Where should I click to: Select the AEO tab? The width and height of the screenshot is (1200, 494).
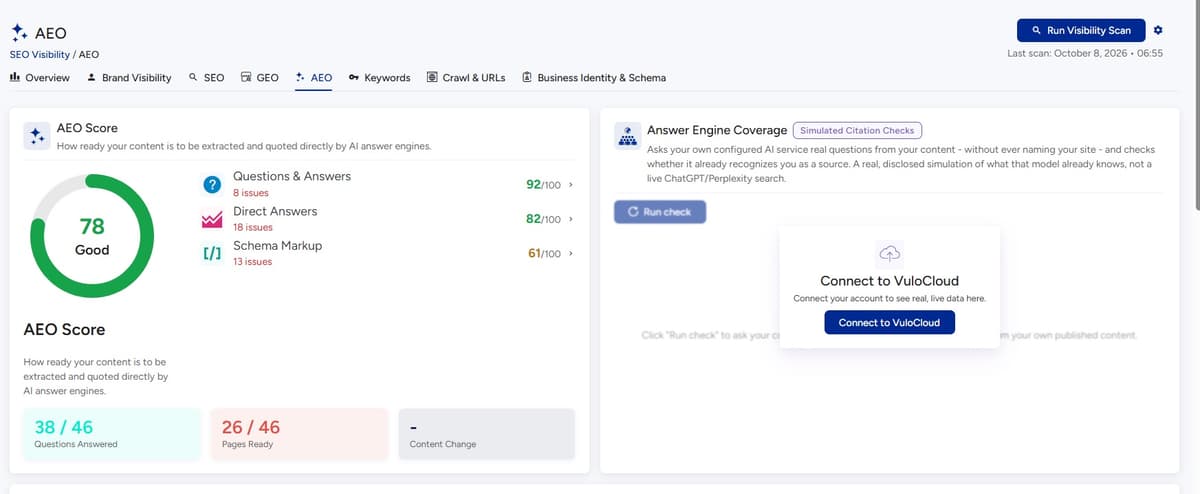(x=314, y=77)
